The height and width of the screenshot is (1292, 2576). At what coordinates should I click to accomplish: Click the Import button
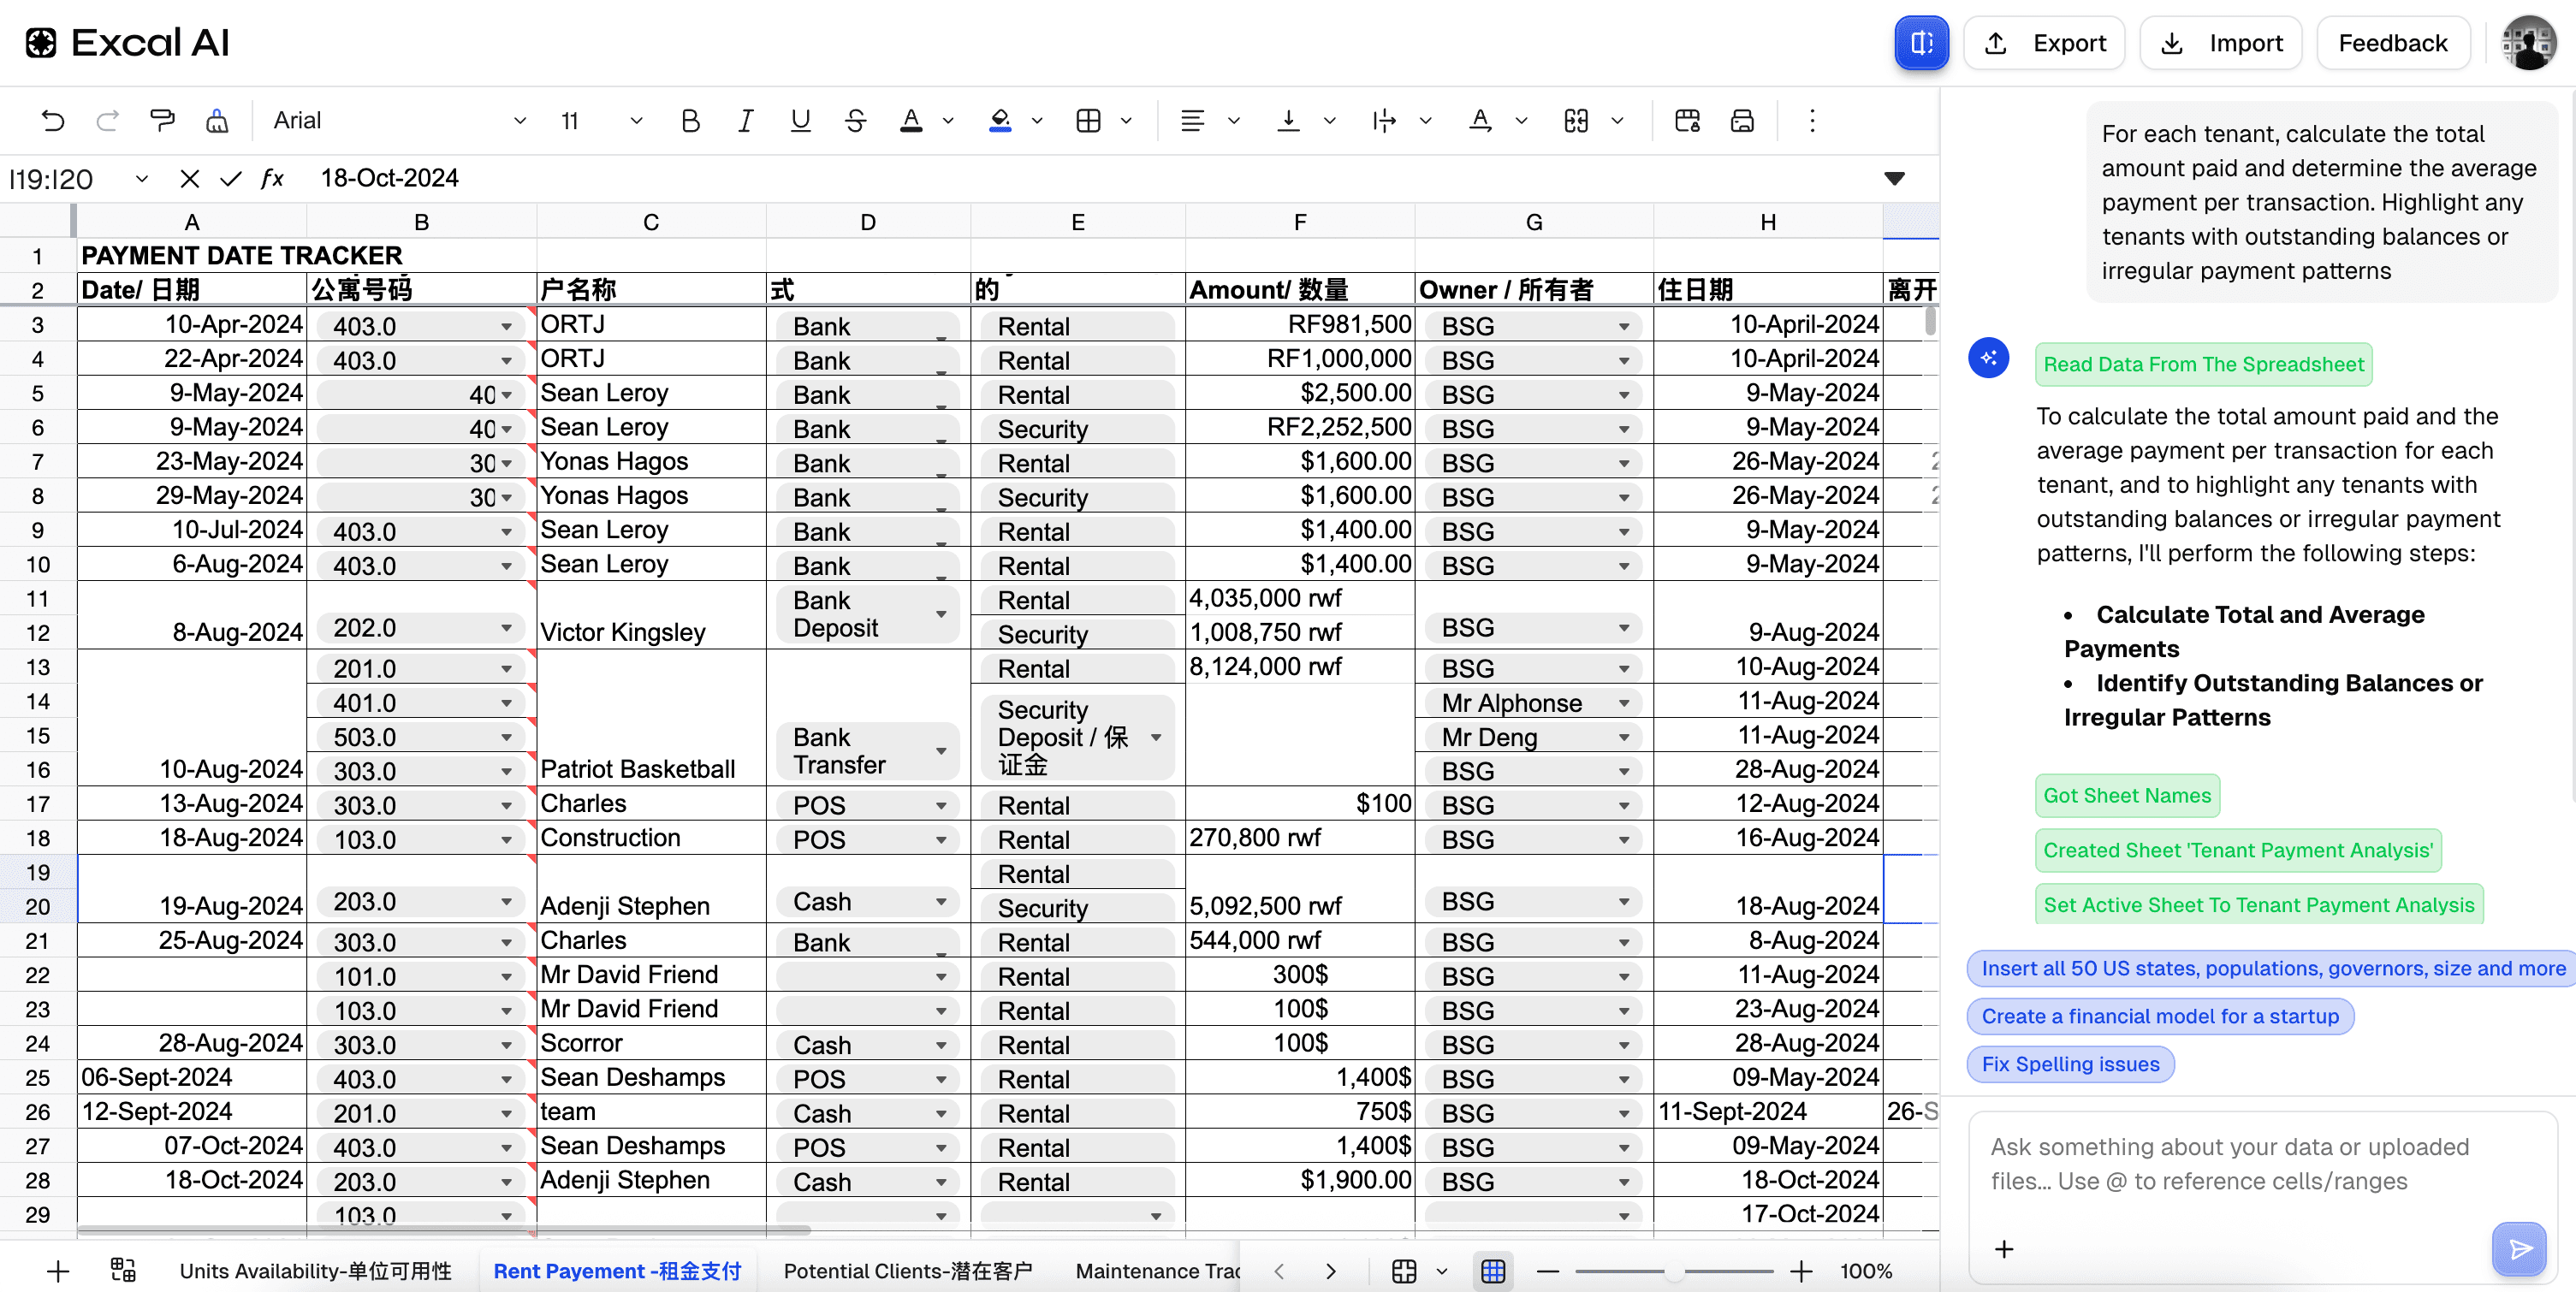click(x=2220, y=43)
